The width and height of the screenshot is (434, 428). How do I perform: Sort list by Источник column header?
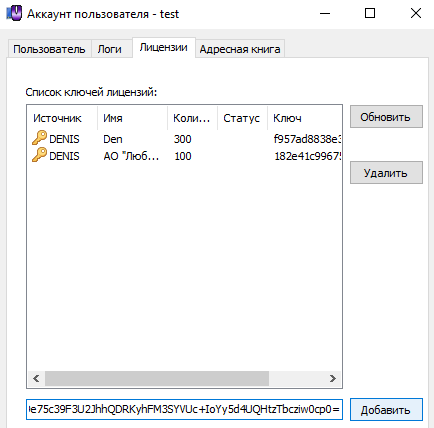click(x=62, y=118)
